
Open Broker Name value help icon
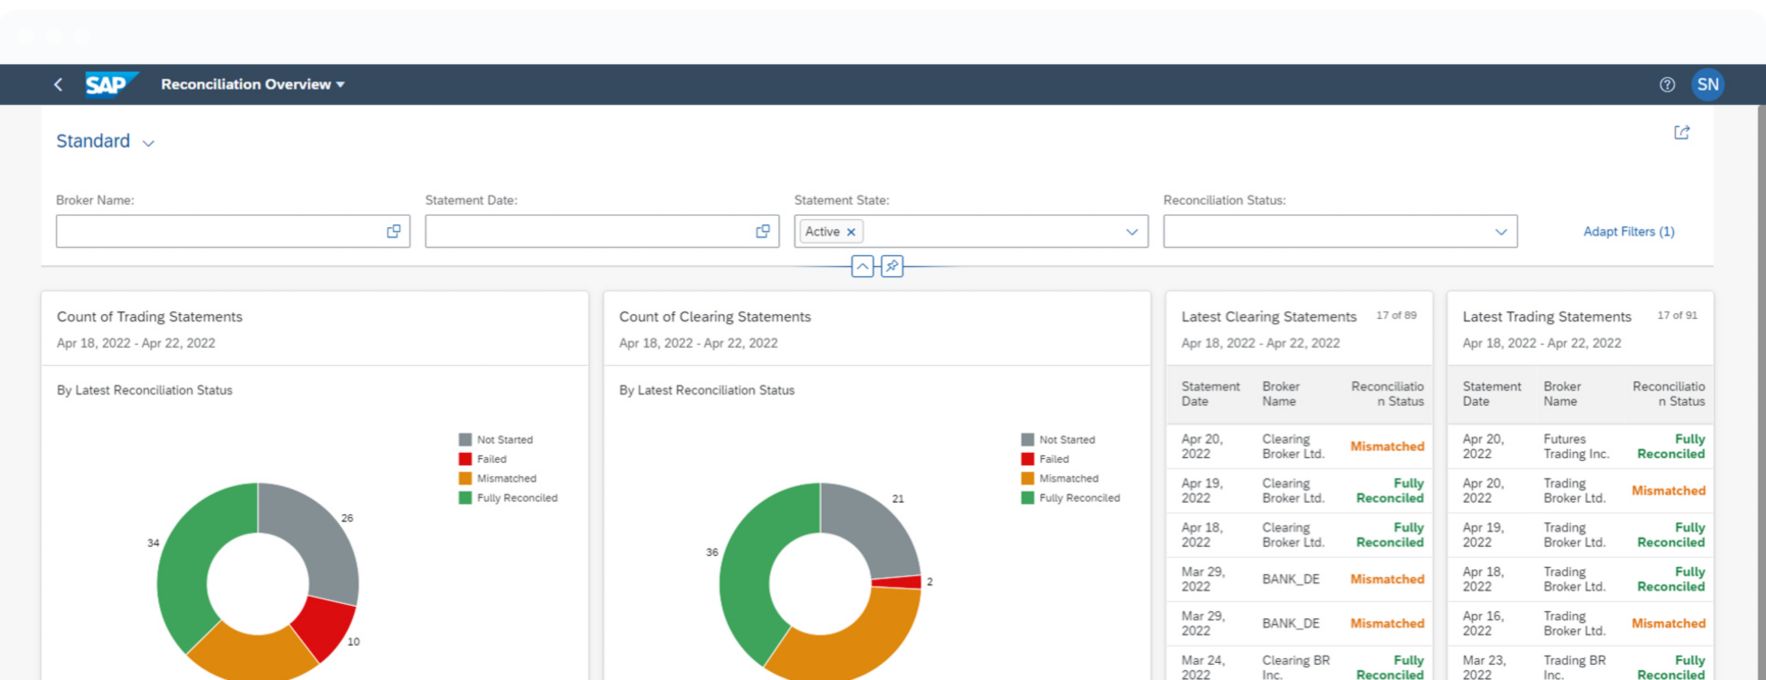(393, 232)
